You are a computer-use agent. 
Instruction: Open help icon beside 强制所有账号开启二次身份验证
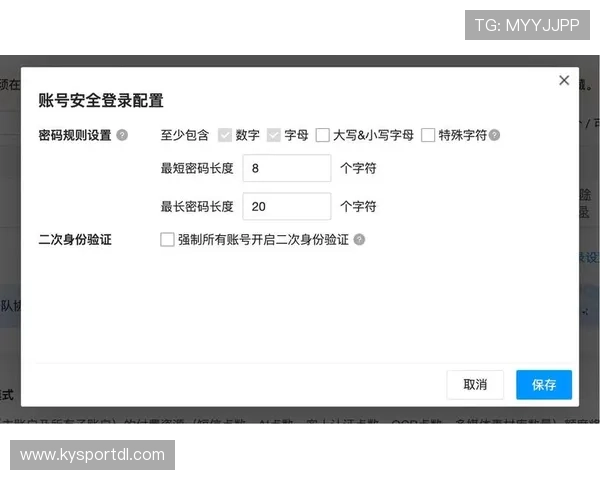359,240
